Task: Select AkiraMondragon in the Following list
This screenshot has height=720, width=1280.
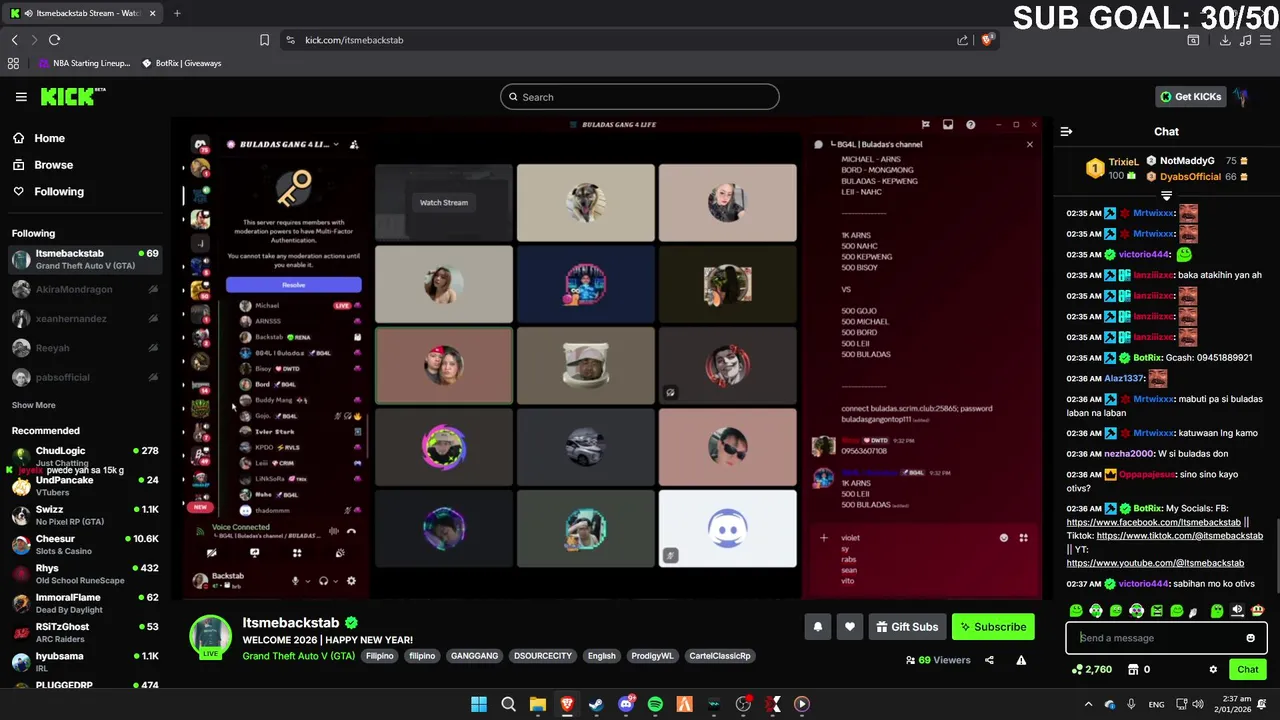Action: [85, 289]
